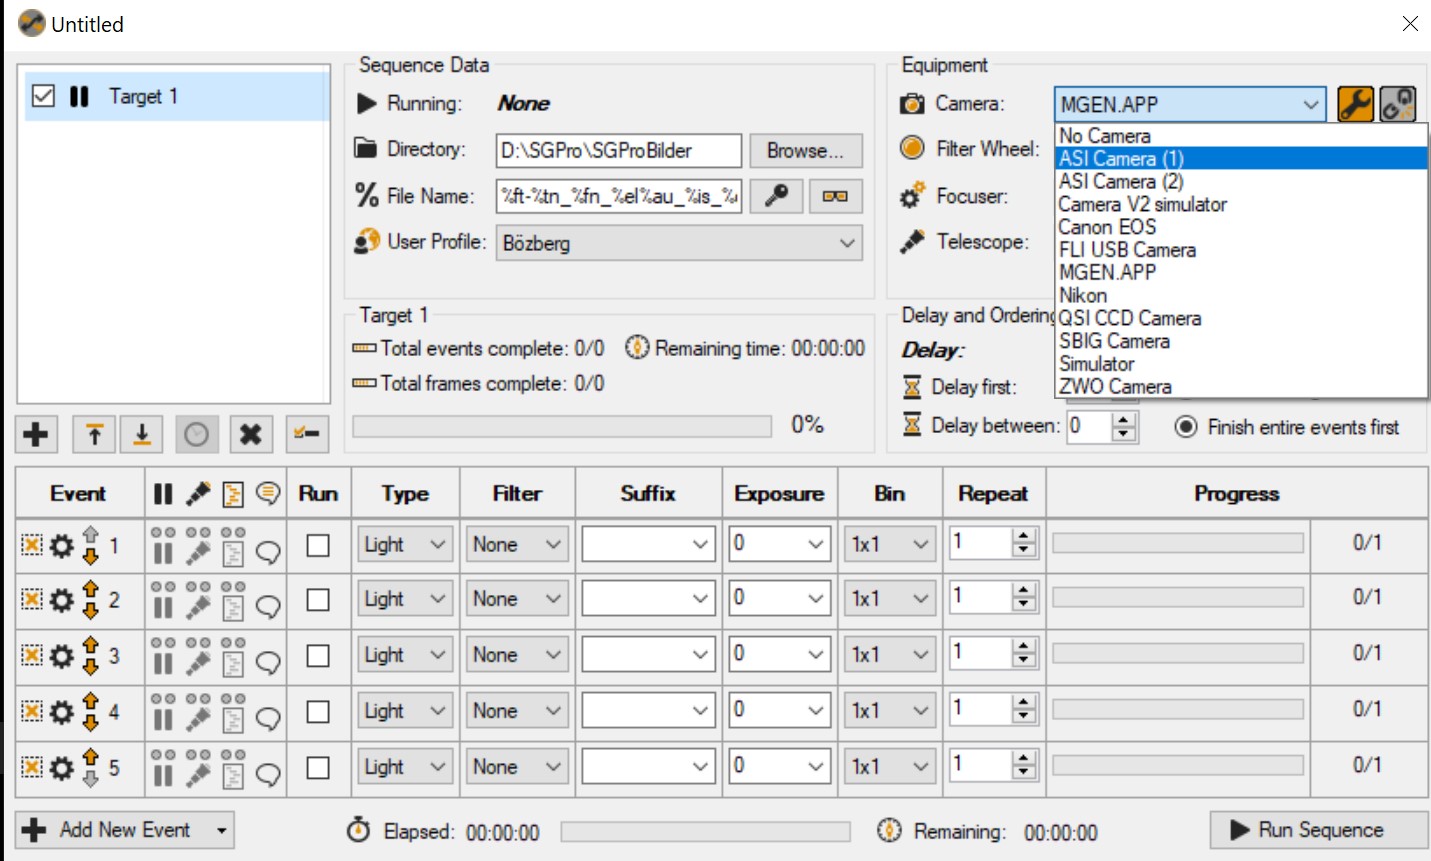1431x861 pixels.
Task: Choose FLI USB Camera from the list
Action: tap(1241, 250)
